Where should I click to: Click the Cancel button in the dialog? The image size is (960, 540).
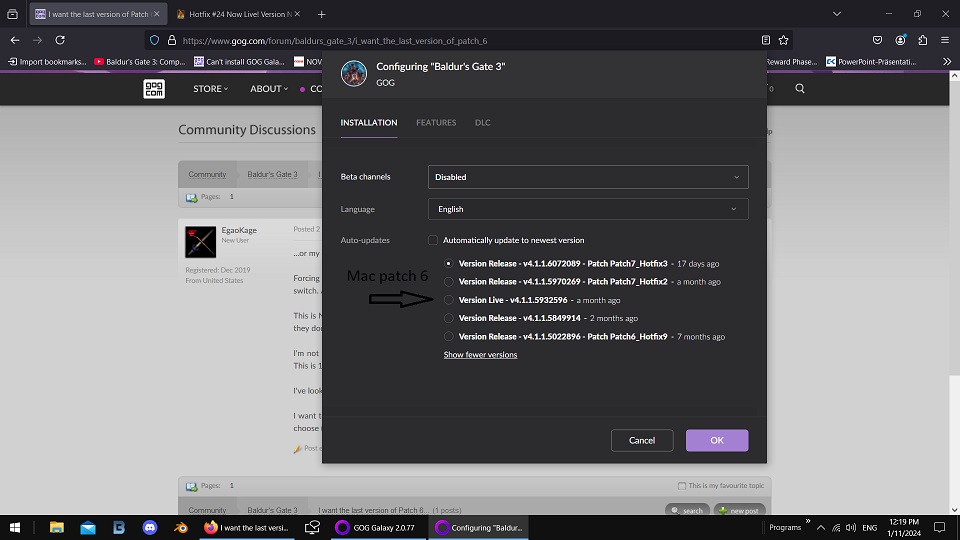click(642, 440)
